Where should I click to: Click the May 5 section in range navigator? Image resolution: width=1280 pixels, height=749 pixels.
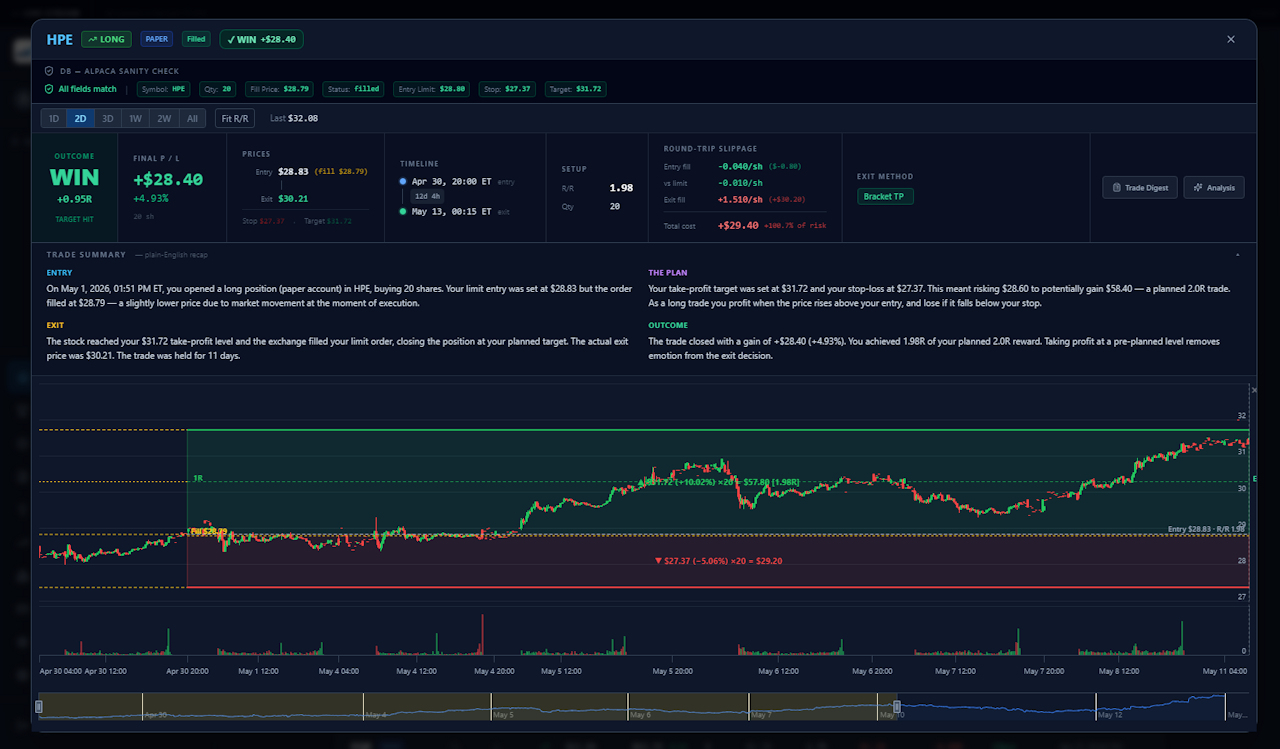pyautogui.click(x=559, y=707)
